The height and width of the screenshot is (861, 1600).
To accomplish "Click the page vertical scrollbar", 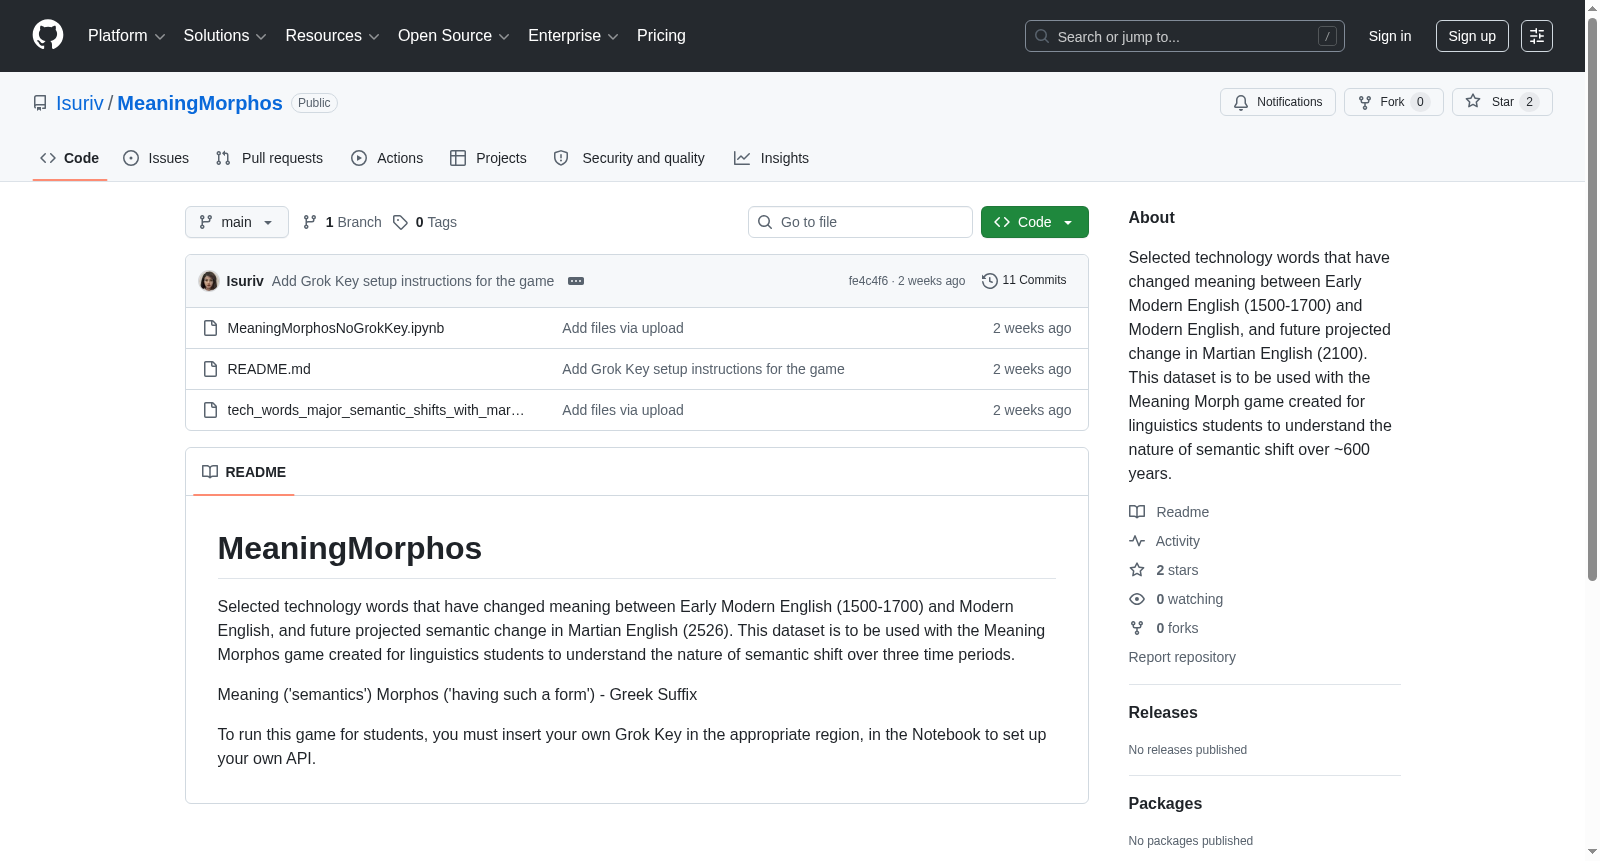I will (x=1592, y=300).
